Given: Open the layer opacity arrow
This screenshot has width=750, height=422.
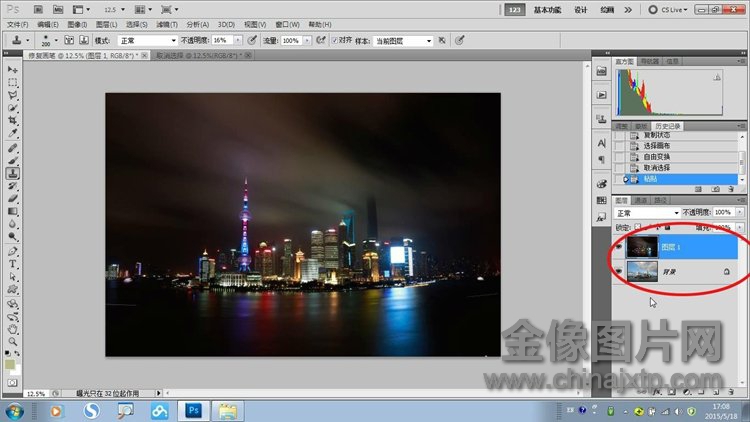Looking at the screenshot, I should (x=740, y=212).
